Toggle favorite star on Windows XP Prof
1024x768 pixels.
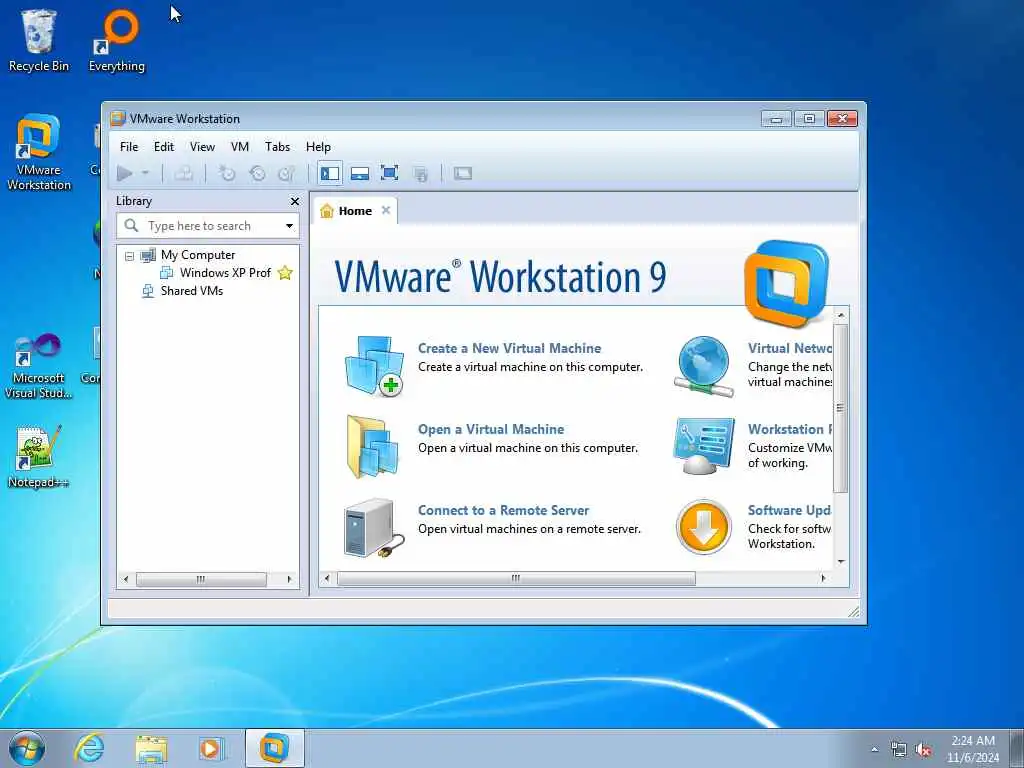(285, 272)
